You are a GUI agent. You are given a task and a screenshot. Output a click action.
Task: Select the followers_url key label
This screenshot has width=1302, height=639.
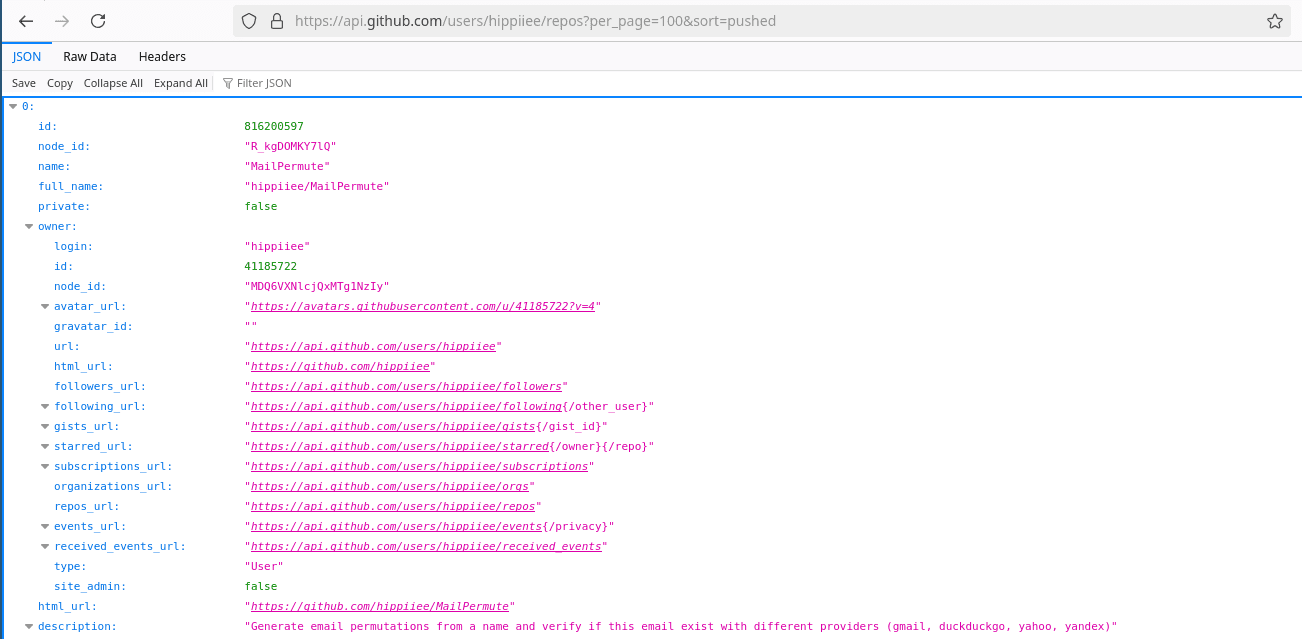pos(100,386)
